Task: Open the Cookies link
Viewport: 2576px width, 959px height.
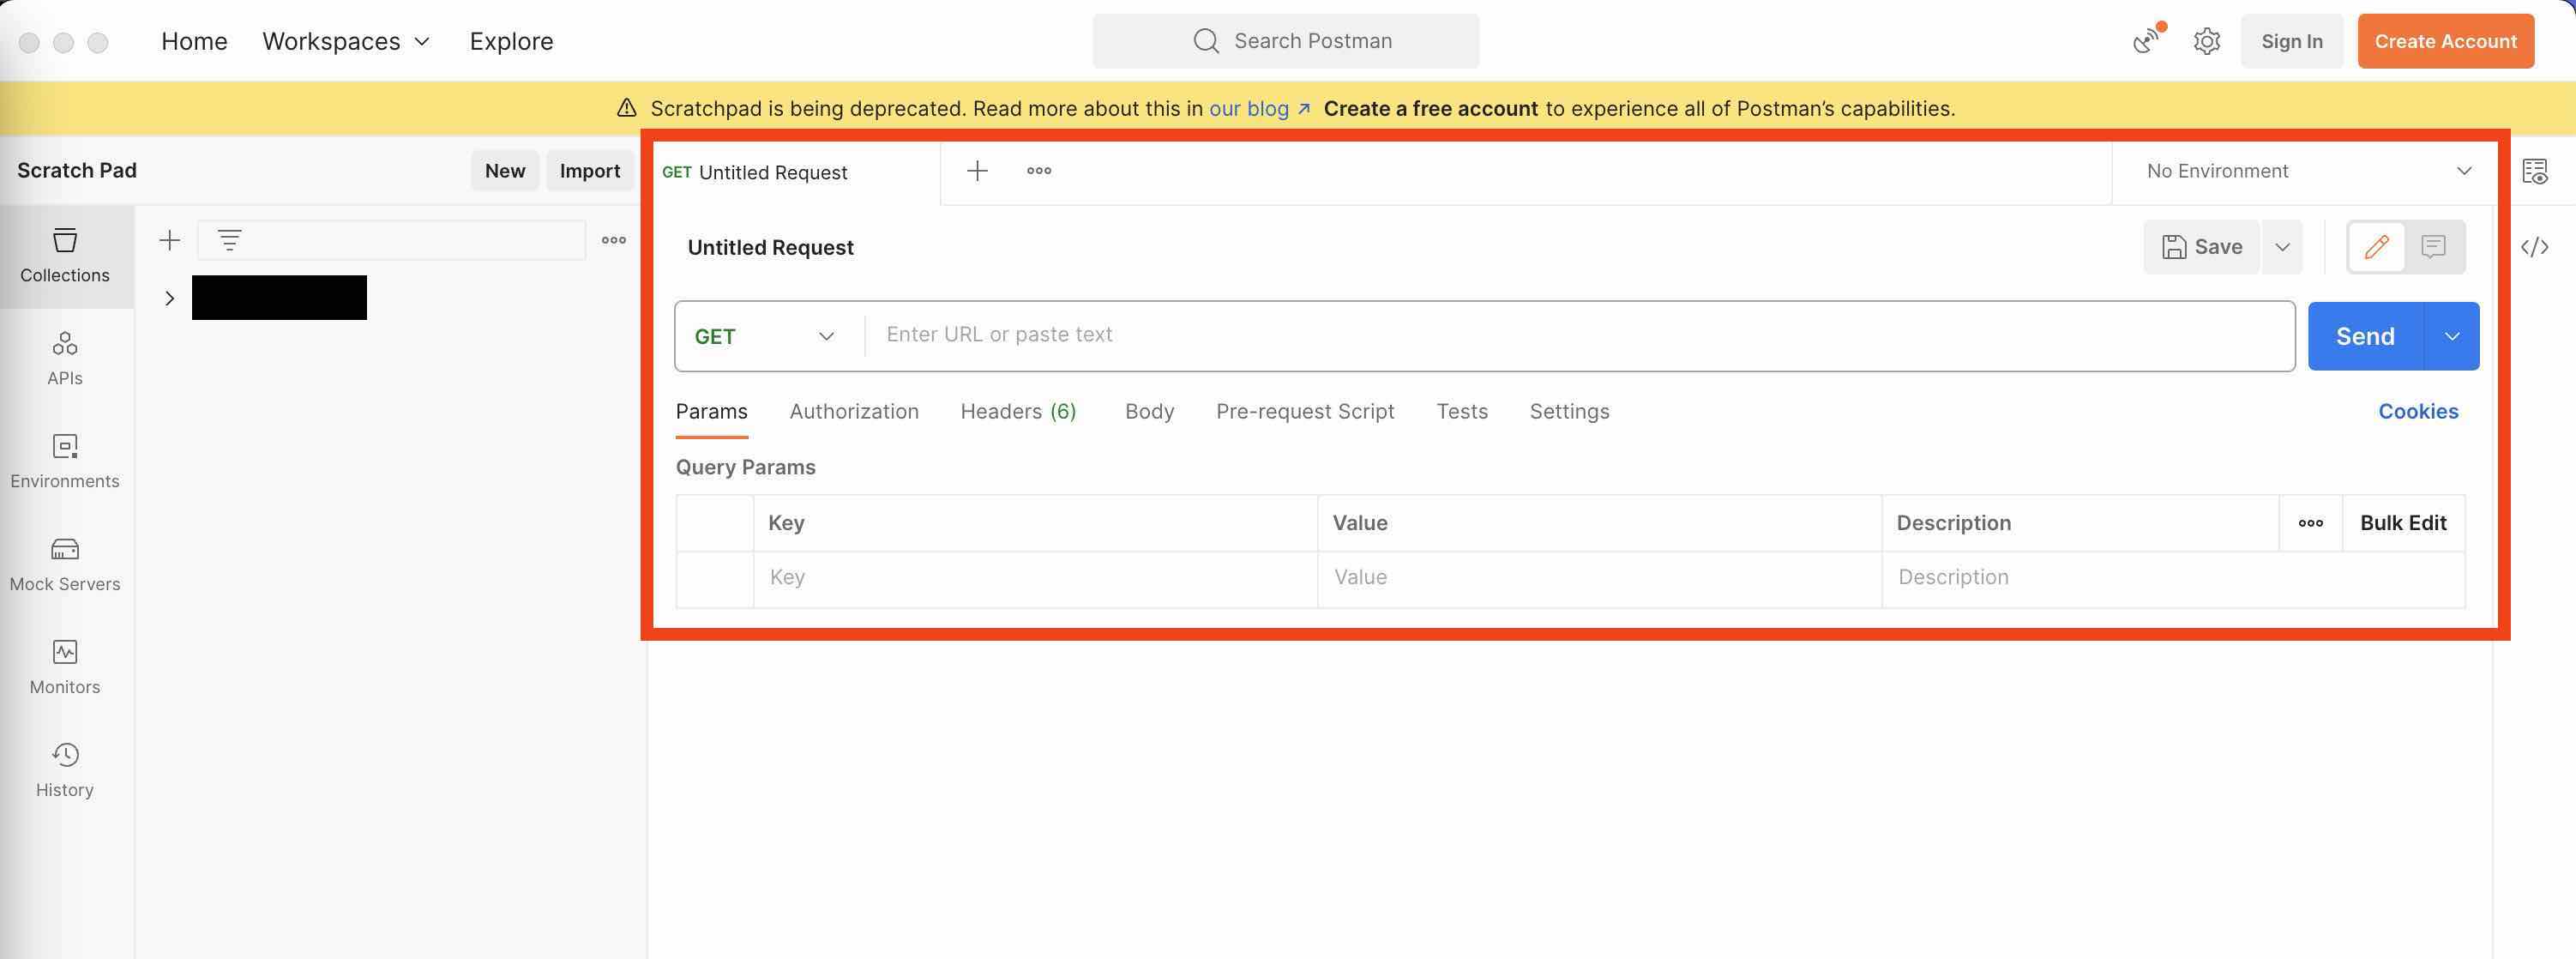Action: 2418,411
